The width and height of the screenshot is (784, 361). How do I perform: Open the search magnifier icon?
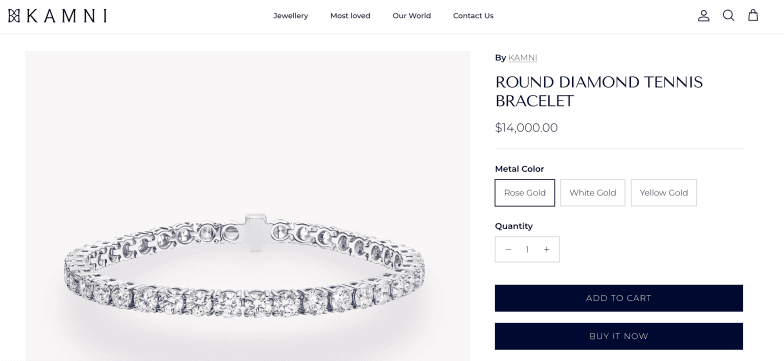click(x=728, y=16)
